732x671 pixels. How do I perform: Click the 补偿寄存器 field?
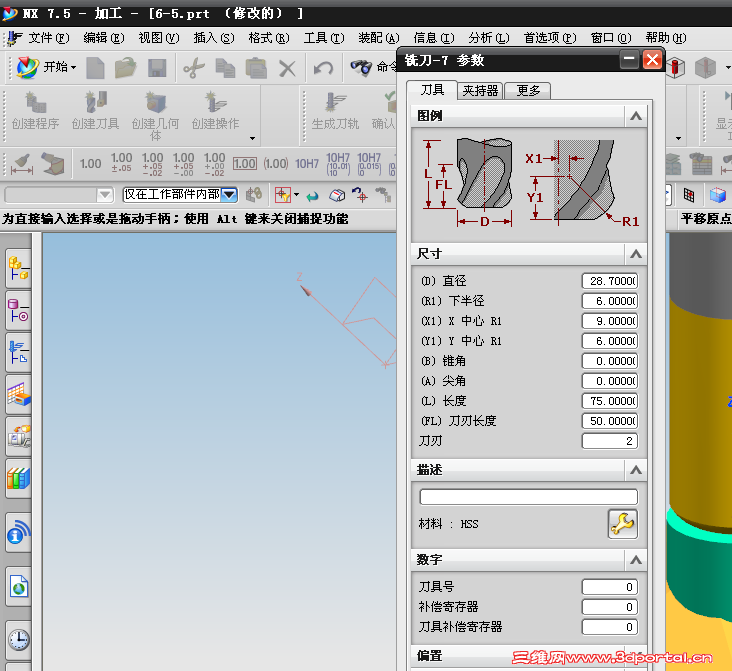click(x=610, y=607)
